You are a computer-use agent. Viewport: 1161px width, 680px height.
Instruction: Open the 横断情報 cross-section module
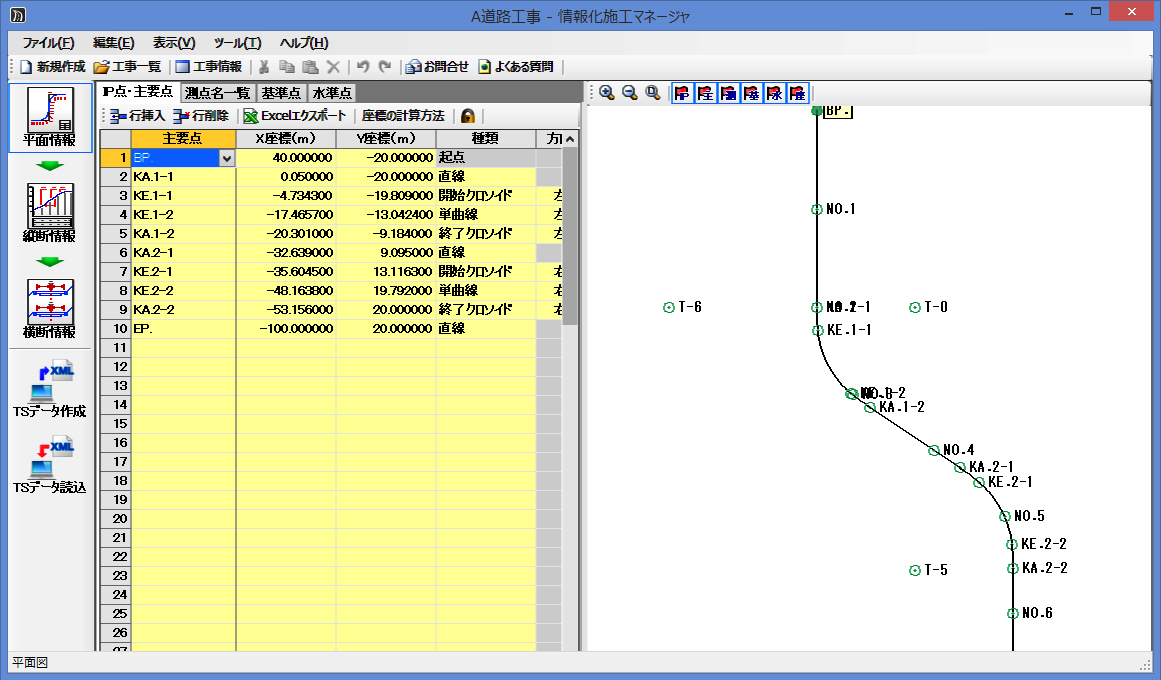coord(50,309)
